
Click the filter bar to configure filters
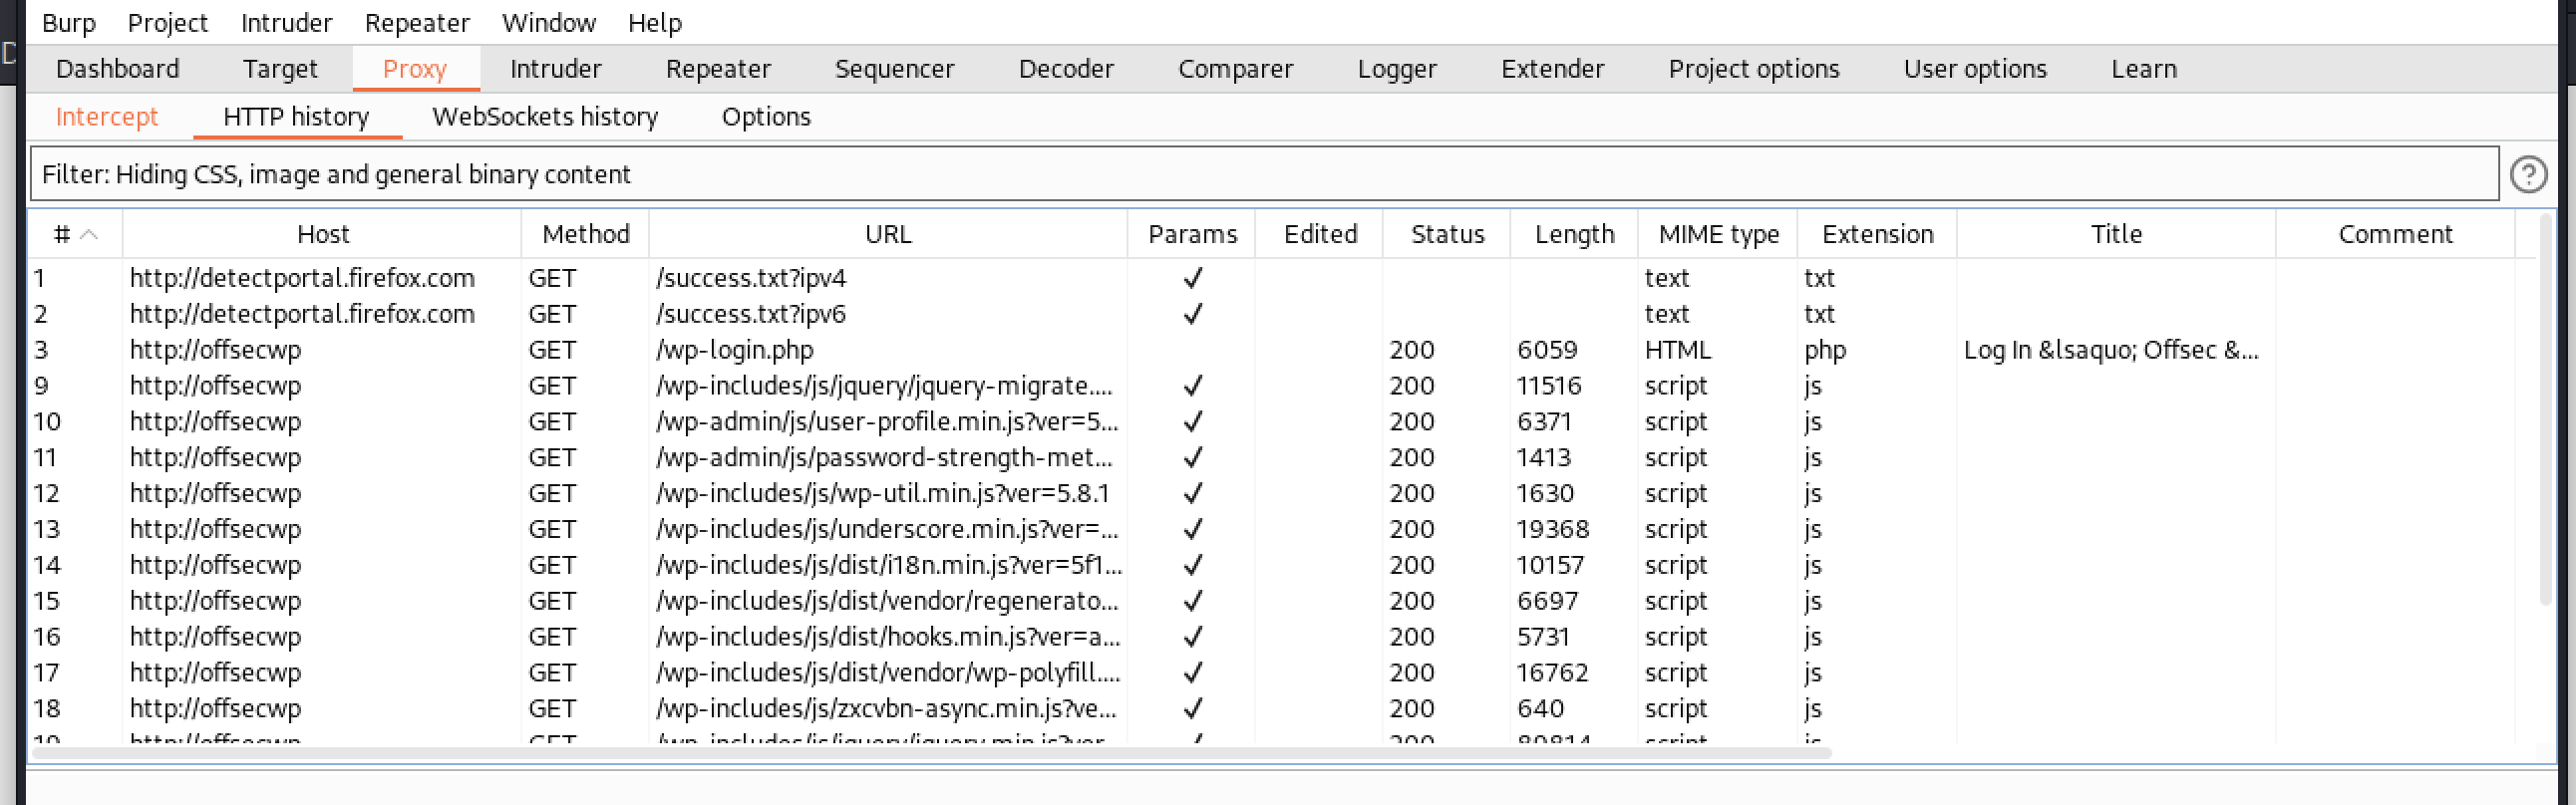click(x=1260, y=174)
